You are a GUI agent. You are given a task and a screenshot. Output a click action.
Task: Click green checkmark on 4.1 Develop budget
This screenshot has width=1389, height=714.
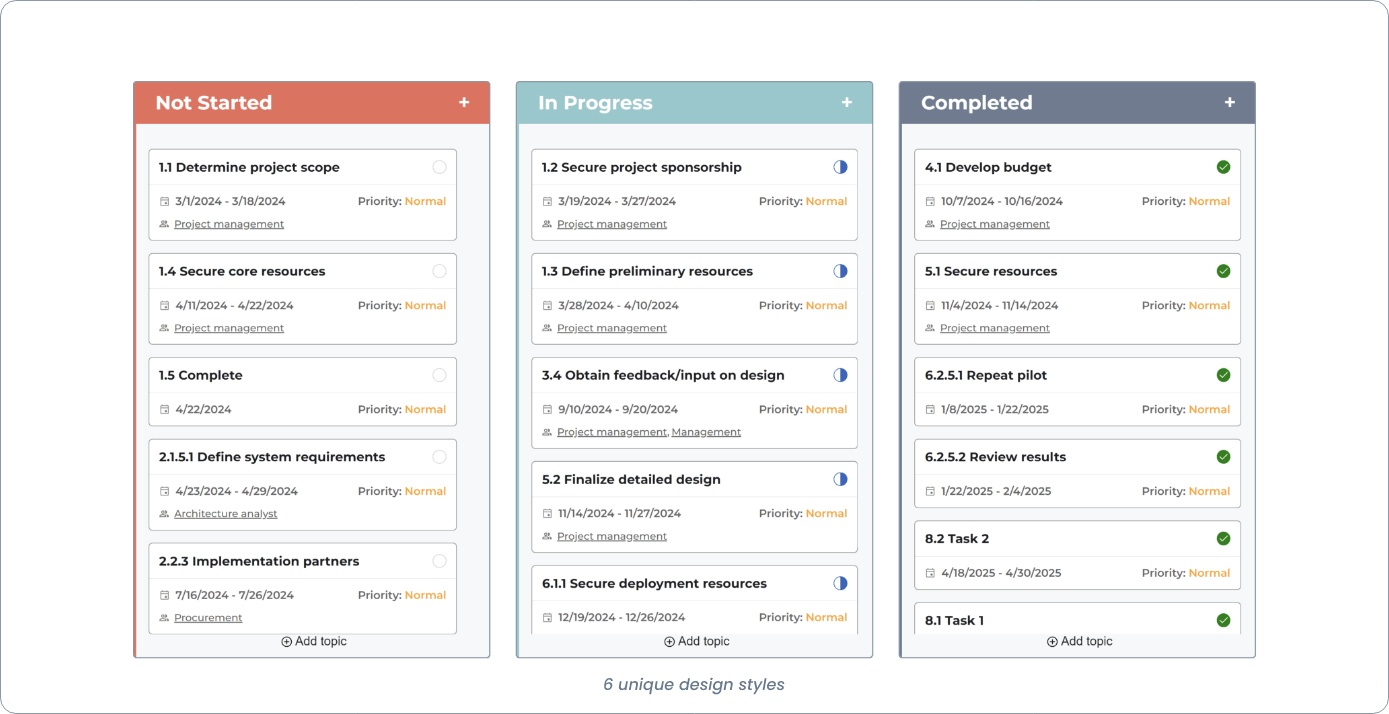pyautogui.click(x=1223, y=167)
